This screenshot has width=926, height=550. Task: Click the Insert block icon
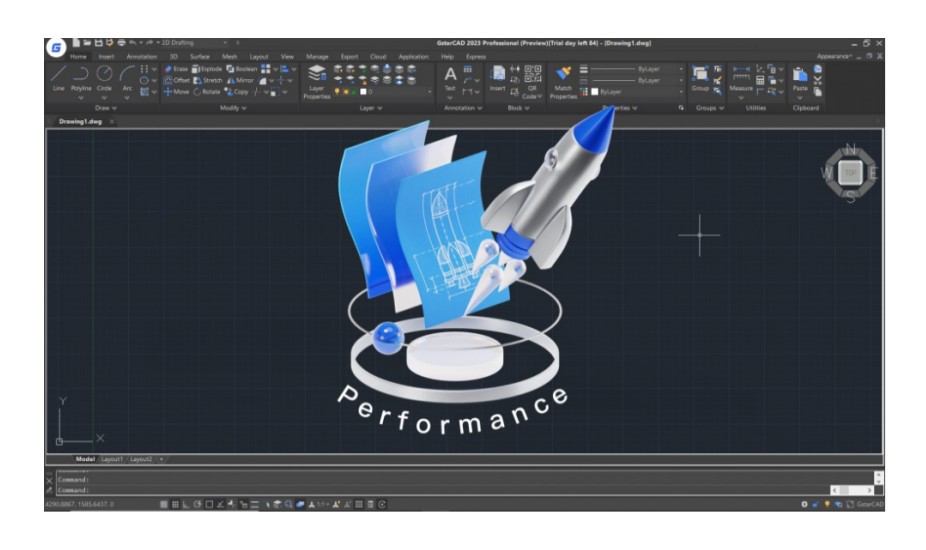tap(498, 78)
